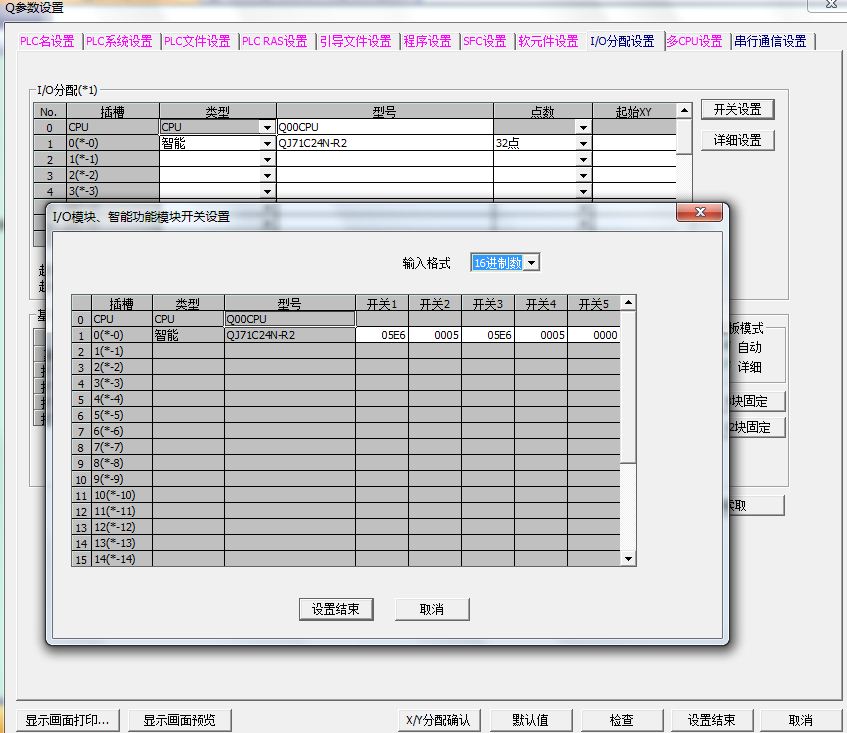The width and height of the screenshot is (847, 733).
Task: Switch to the PLC名设置 tab
Action: [x=47, y=41]
